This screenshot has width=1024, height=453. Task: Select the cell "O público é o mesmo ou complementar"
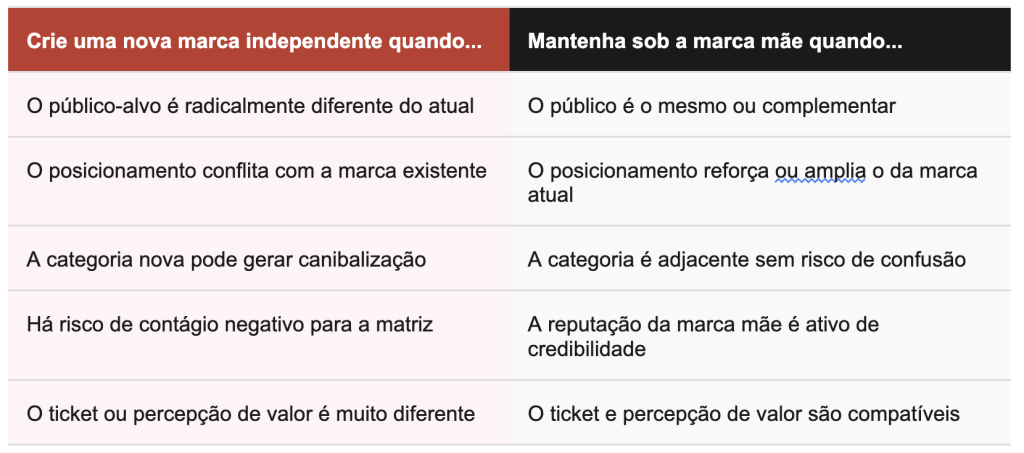click(711, 105)
